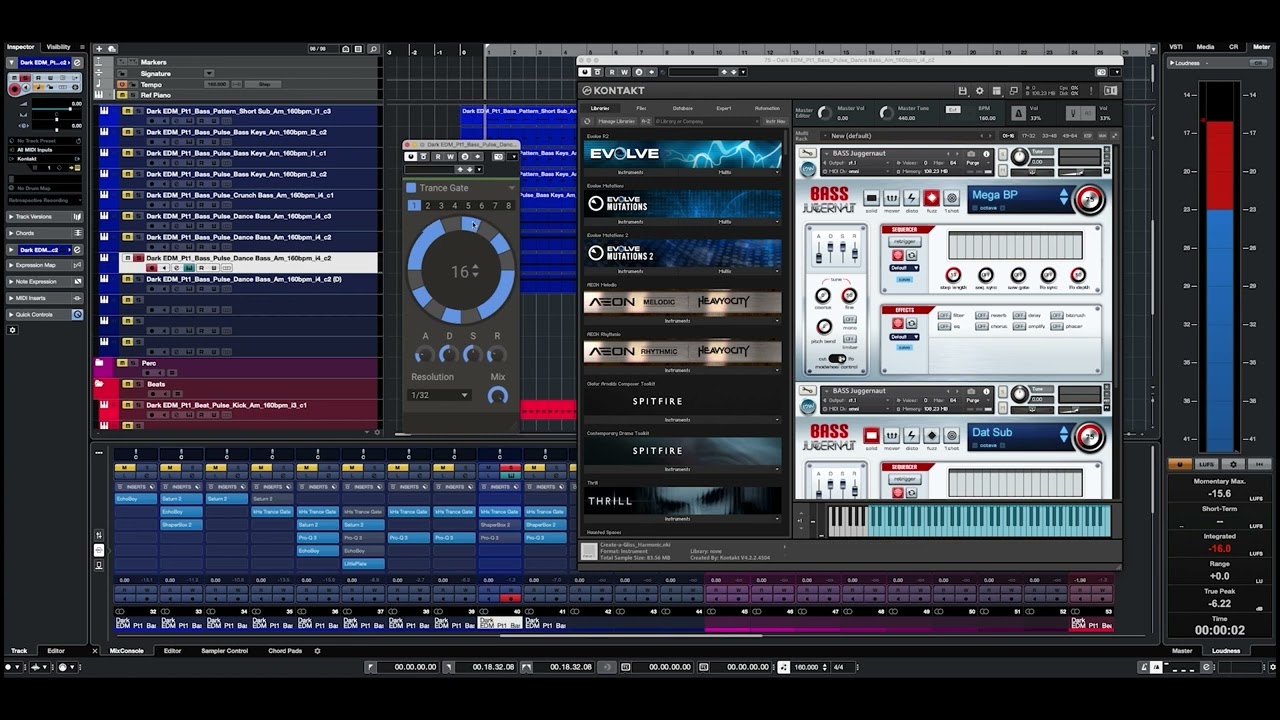Open the Effects Default preset dropdown
1280x720 pixels.
tap(905, 336)
